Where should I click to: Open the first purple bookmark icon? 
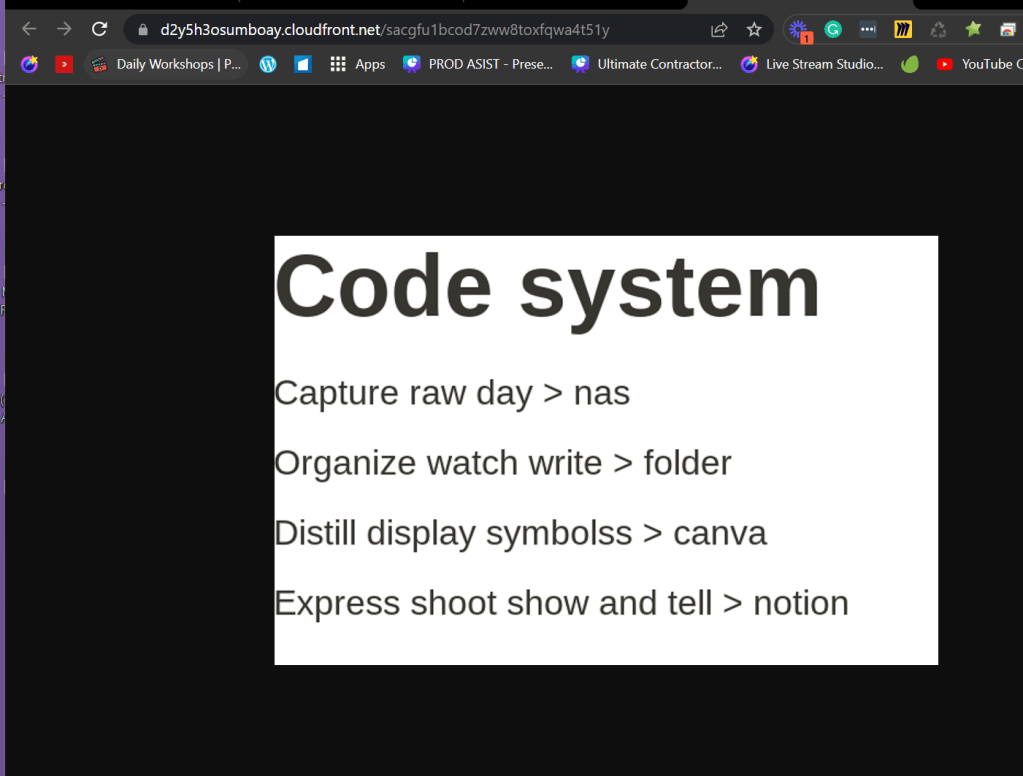click(29, 64)
